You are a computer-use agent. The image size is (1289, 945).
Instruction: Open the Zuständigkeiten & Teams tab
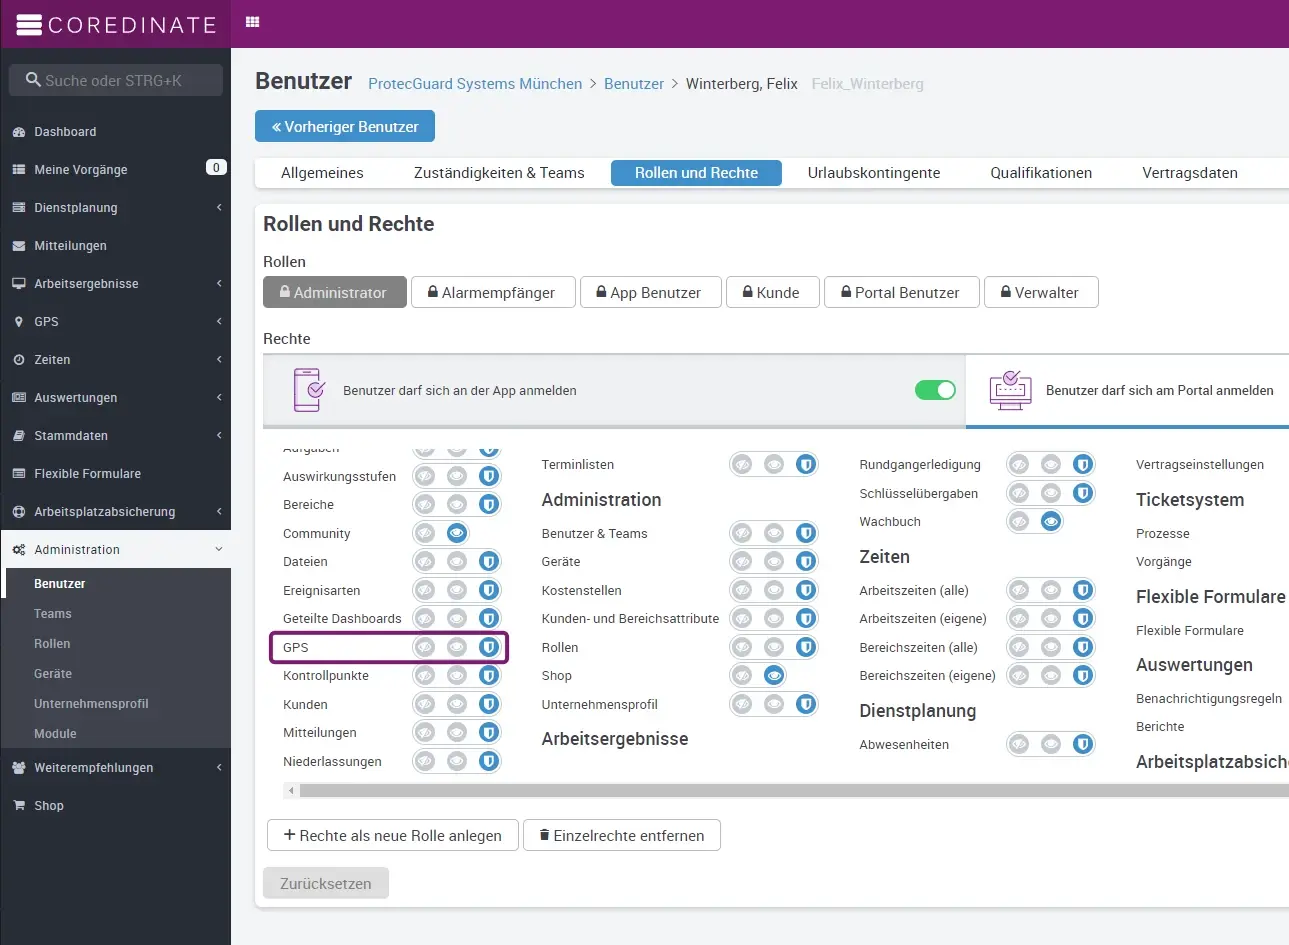click(x=498, y=173)
